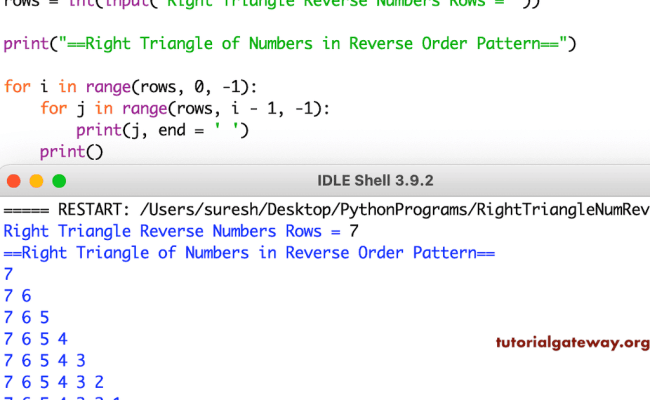The height and width of the screenshot is (400, 650).
Task: Click the output row showing only '7'
Action: pyautogui.click(x=8, y=274)
